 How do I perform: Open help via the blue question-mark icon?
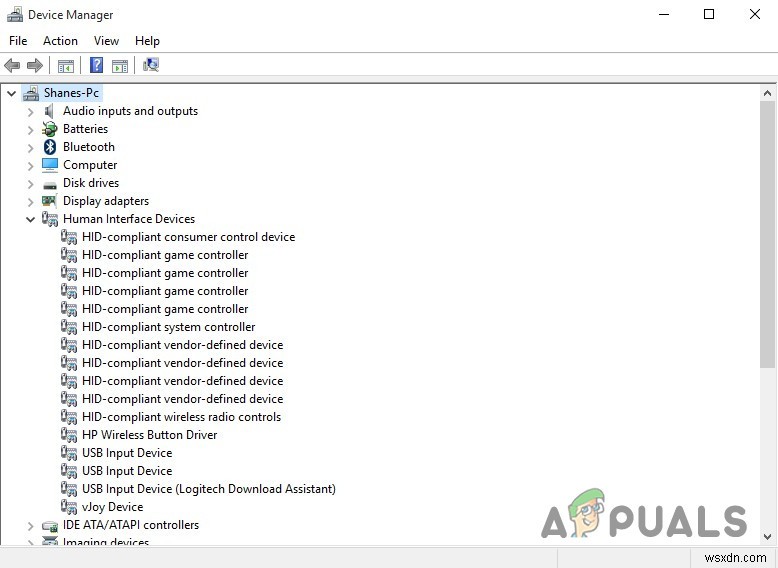pos(96,65)
